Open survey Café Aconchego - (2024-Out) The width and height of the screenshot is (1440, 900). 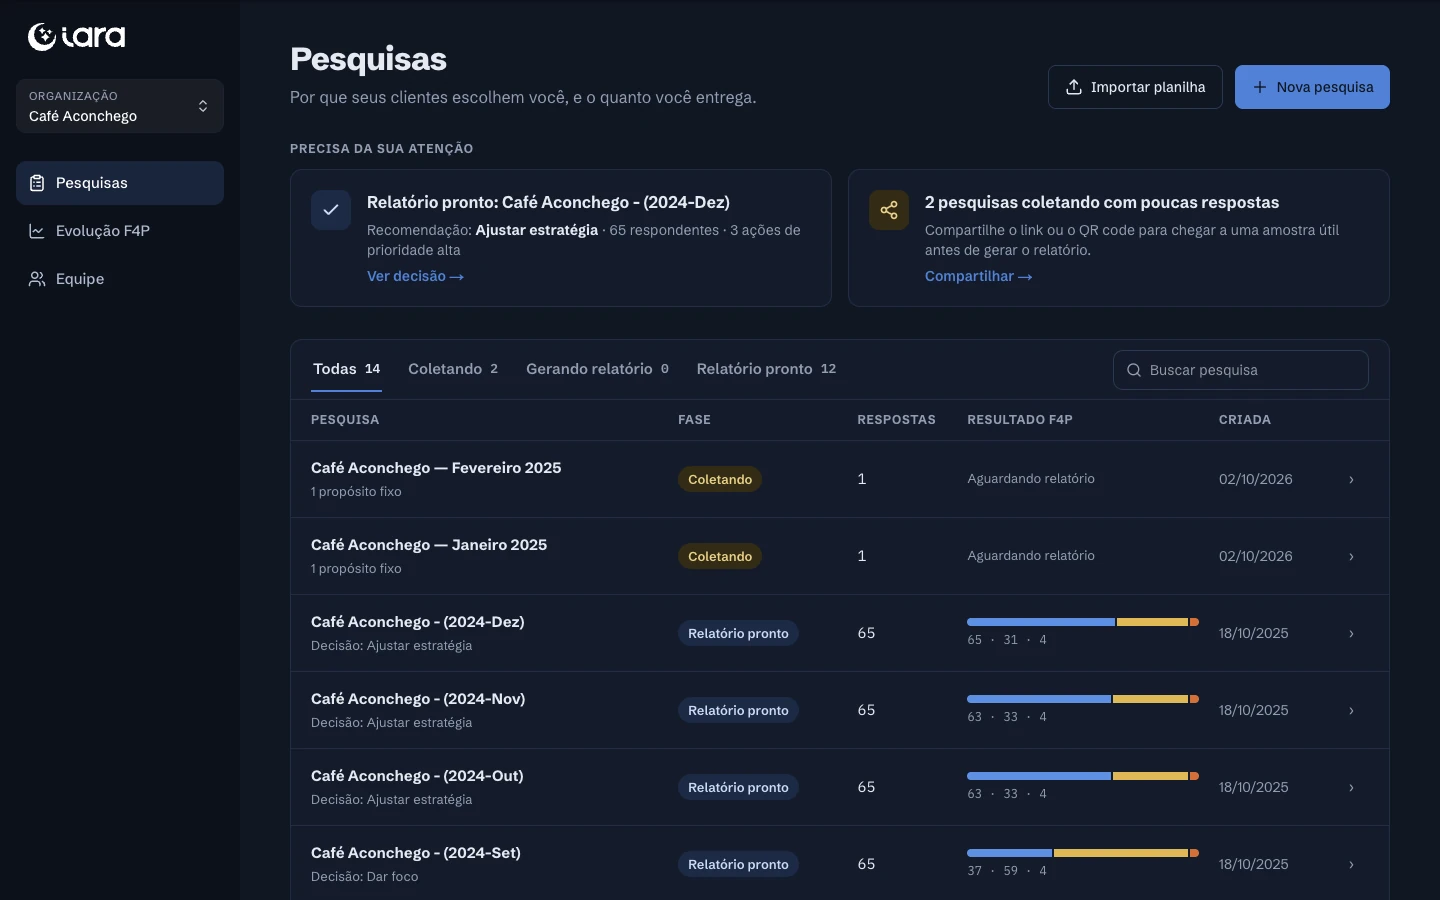click(417, 776)
